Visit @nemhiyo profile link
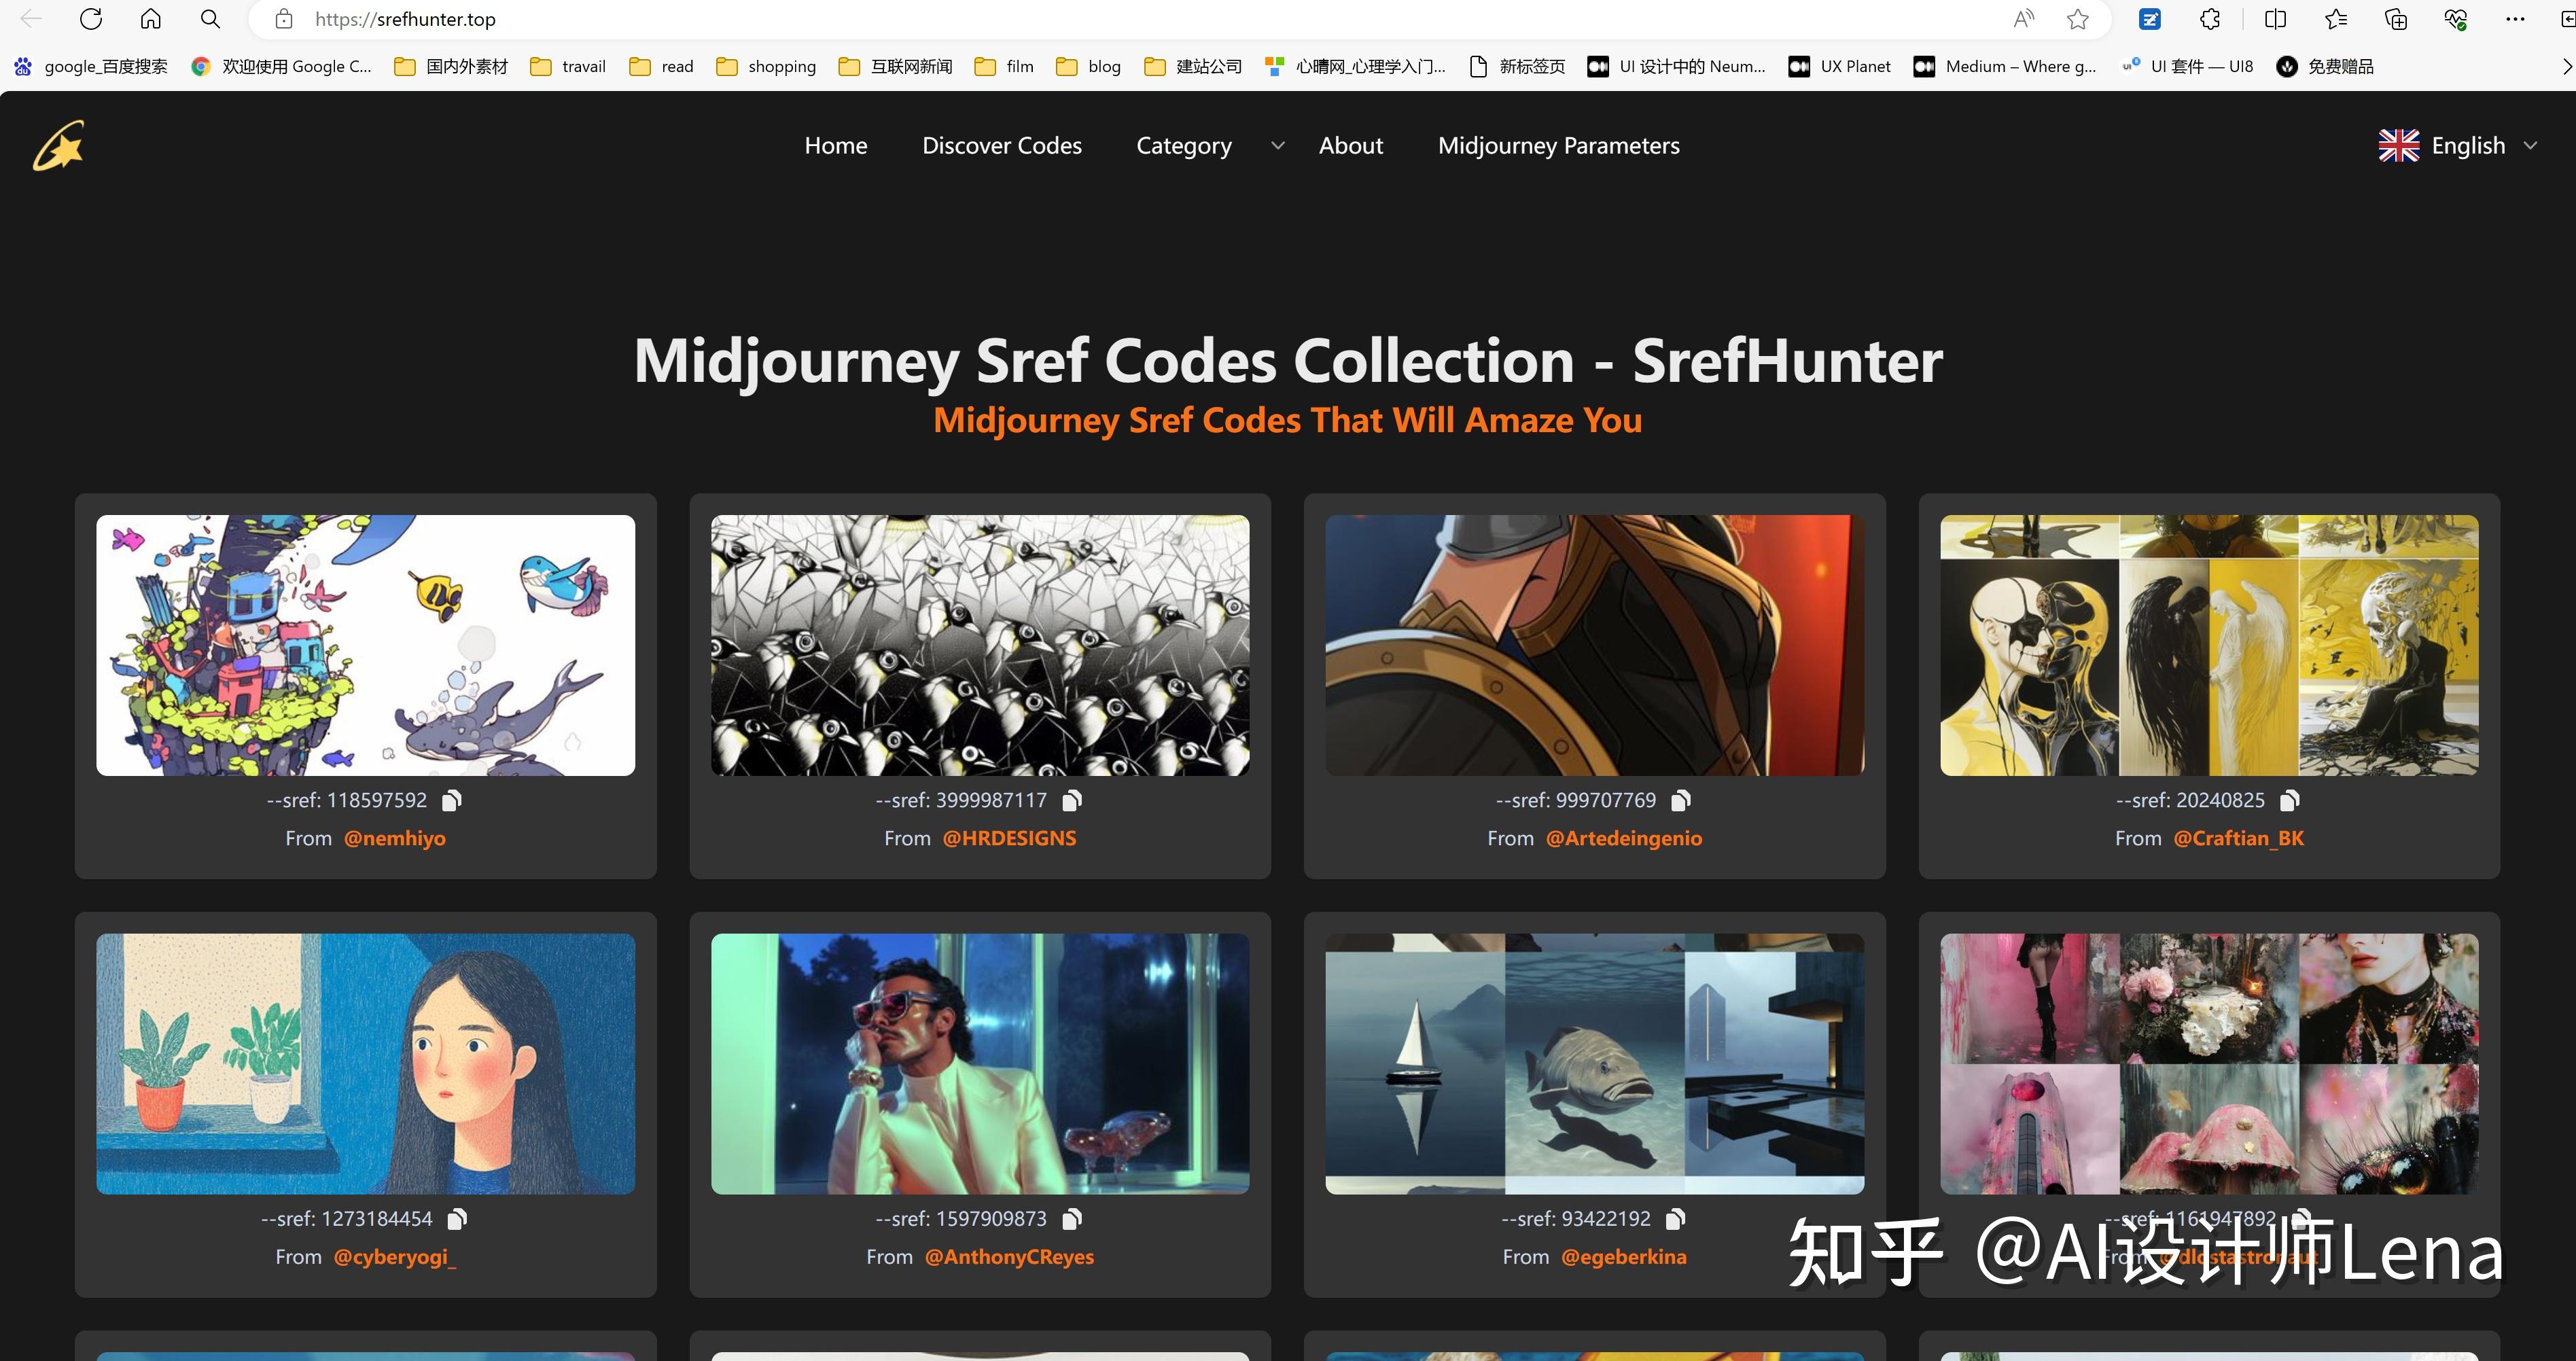2576x1361 pixels. pyautogui.click(x=395, y=838)
